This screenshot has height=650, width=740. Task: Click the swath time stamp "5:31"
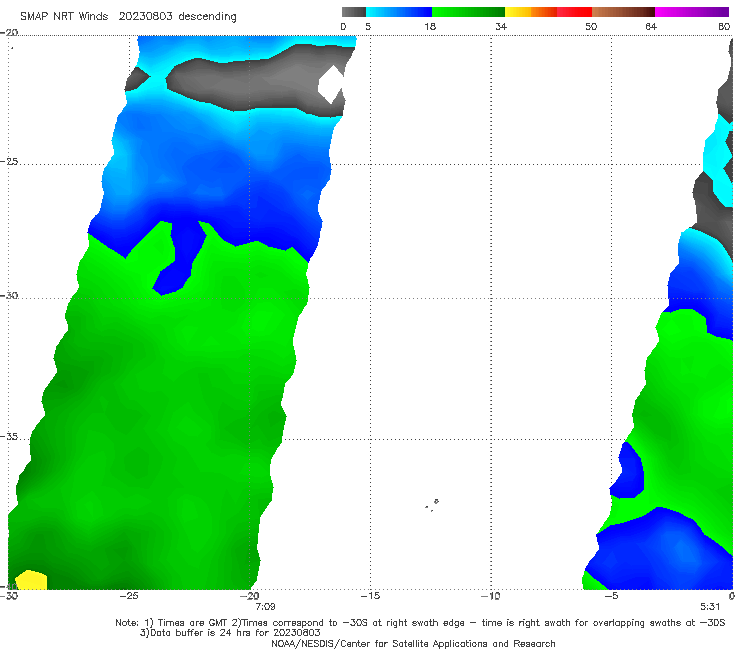pyautogui.click(x=710, y=607)
